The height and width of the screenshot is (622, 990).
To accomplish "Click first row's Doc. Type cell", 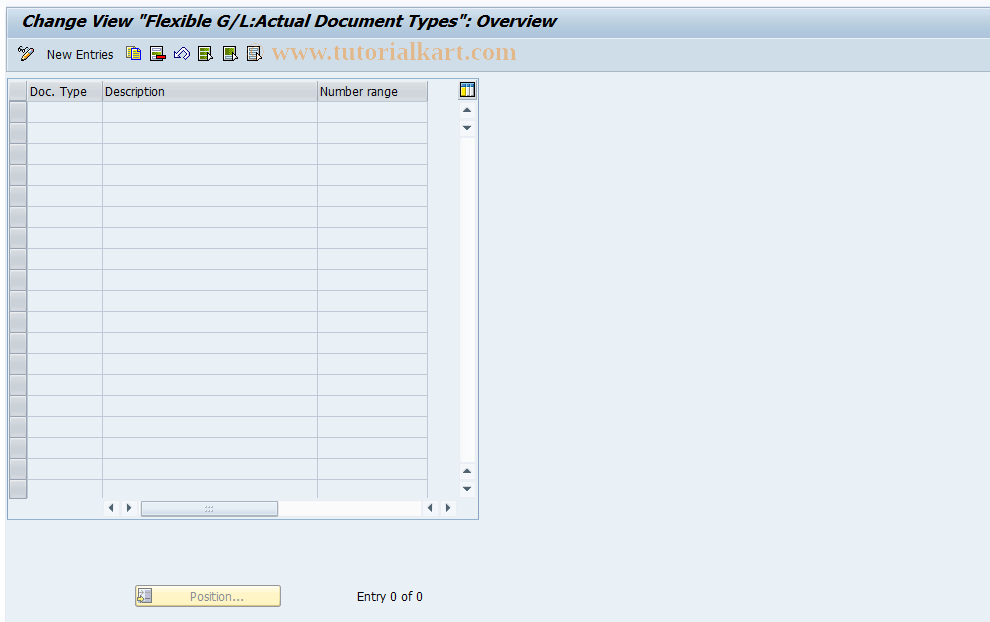I will (x=65, y=112).
